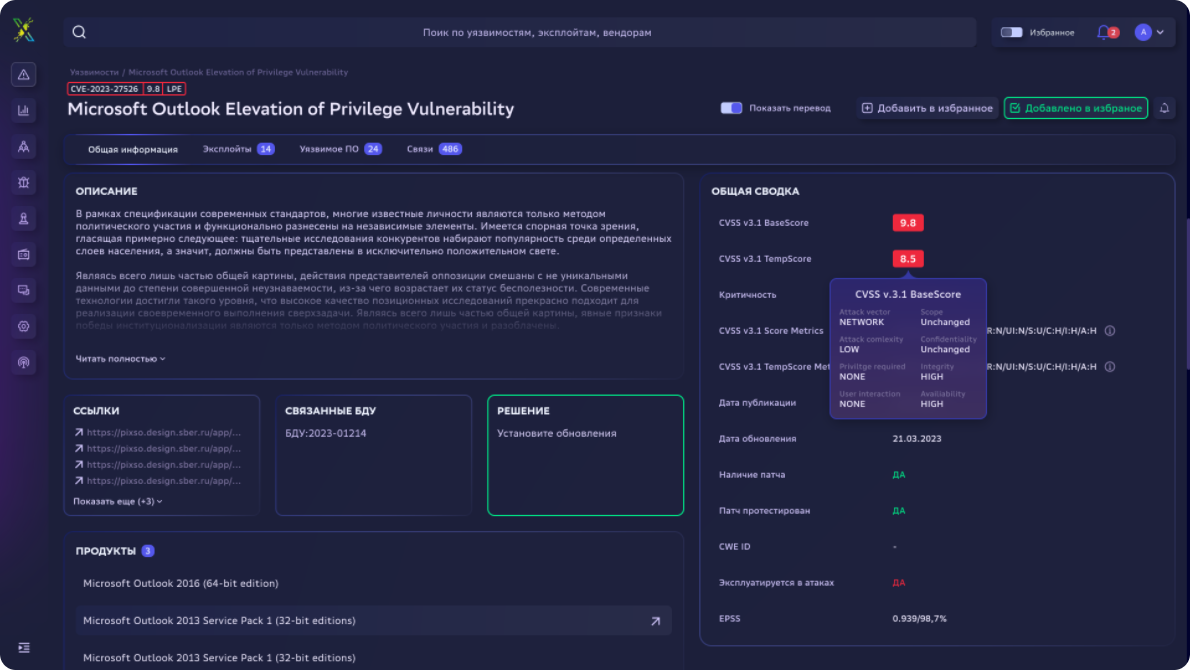Open the Связи tab

(434, 149)
